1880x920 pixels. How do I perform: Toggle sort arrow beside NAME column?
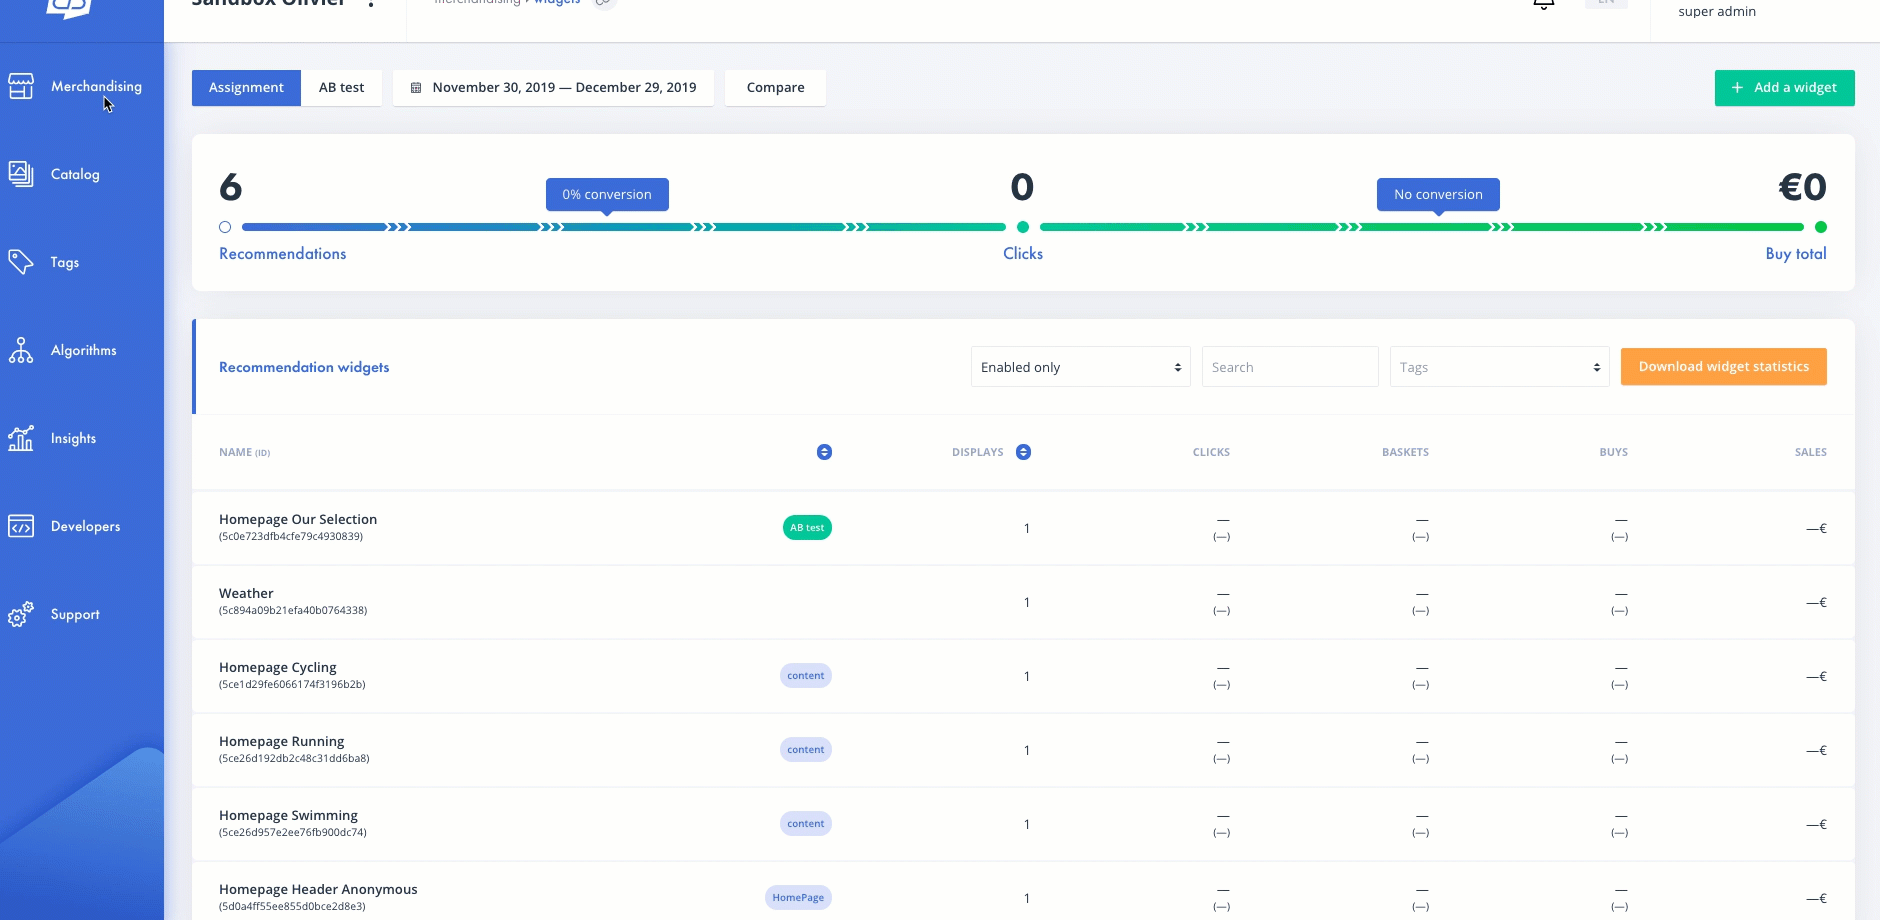[x=824, y=452]
